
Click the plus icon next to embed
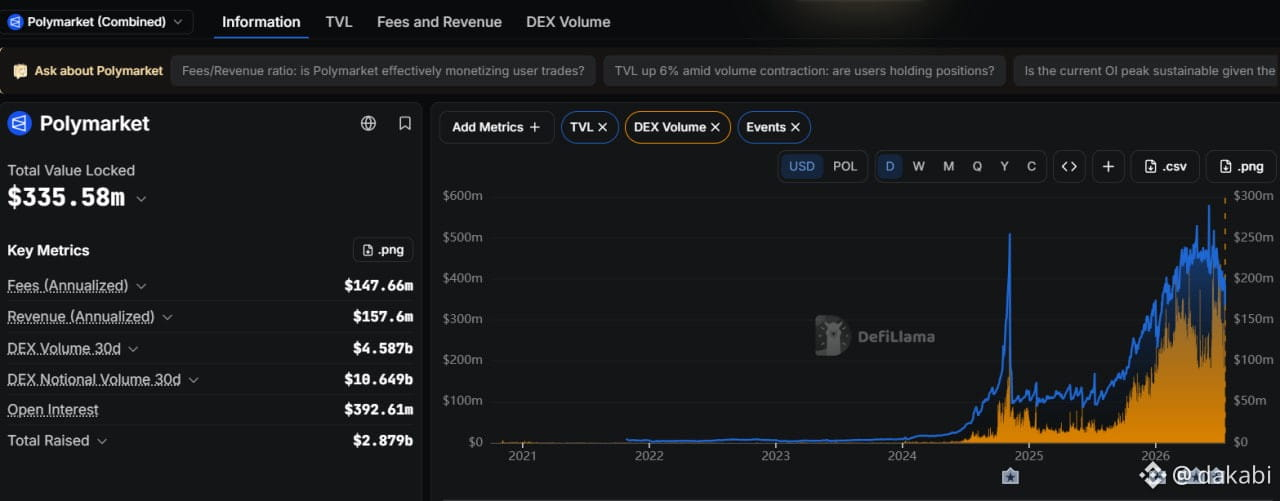coord(1108,166)
